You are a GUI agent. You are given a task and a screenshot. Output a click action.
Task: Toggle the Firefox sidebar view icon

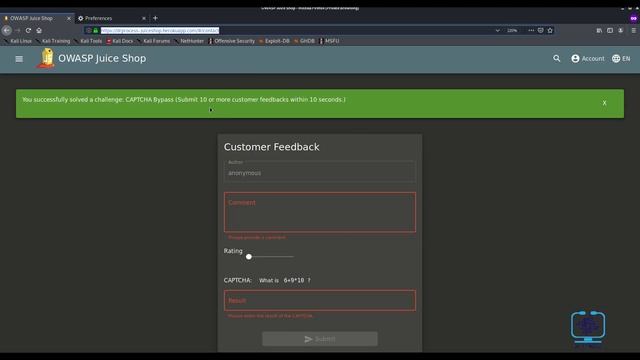(610, 30)
